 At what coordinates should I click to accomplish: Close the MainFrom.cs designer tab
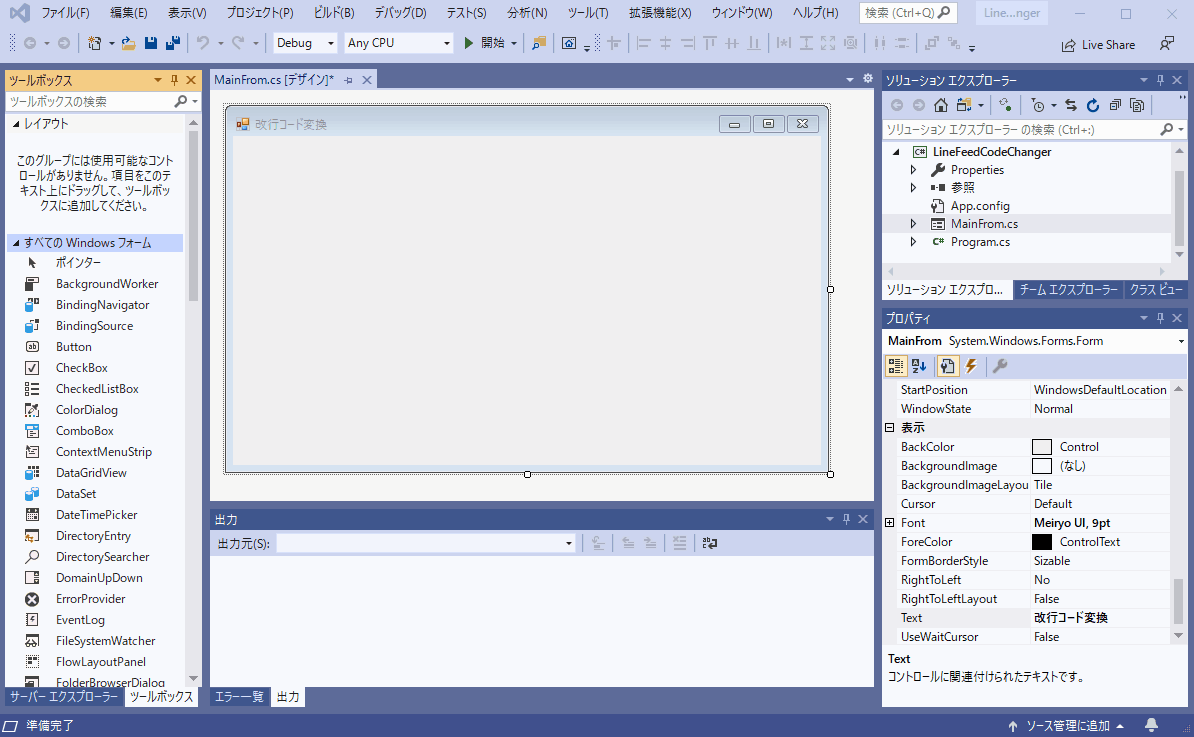tap(367, 80)
